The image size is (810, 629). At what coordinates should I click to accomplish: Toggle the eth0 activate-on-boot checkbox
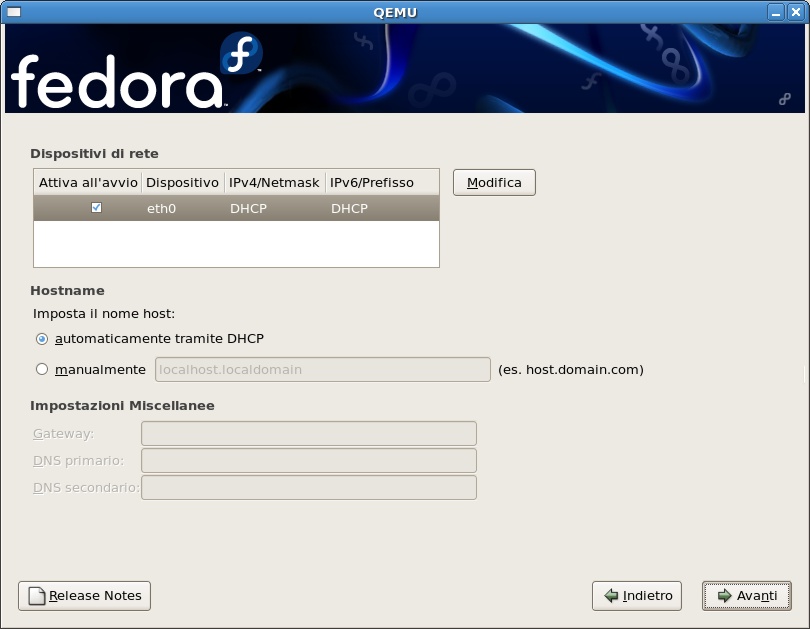pyautogui.click(x=96, y=208)
